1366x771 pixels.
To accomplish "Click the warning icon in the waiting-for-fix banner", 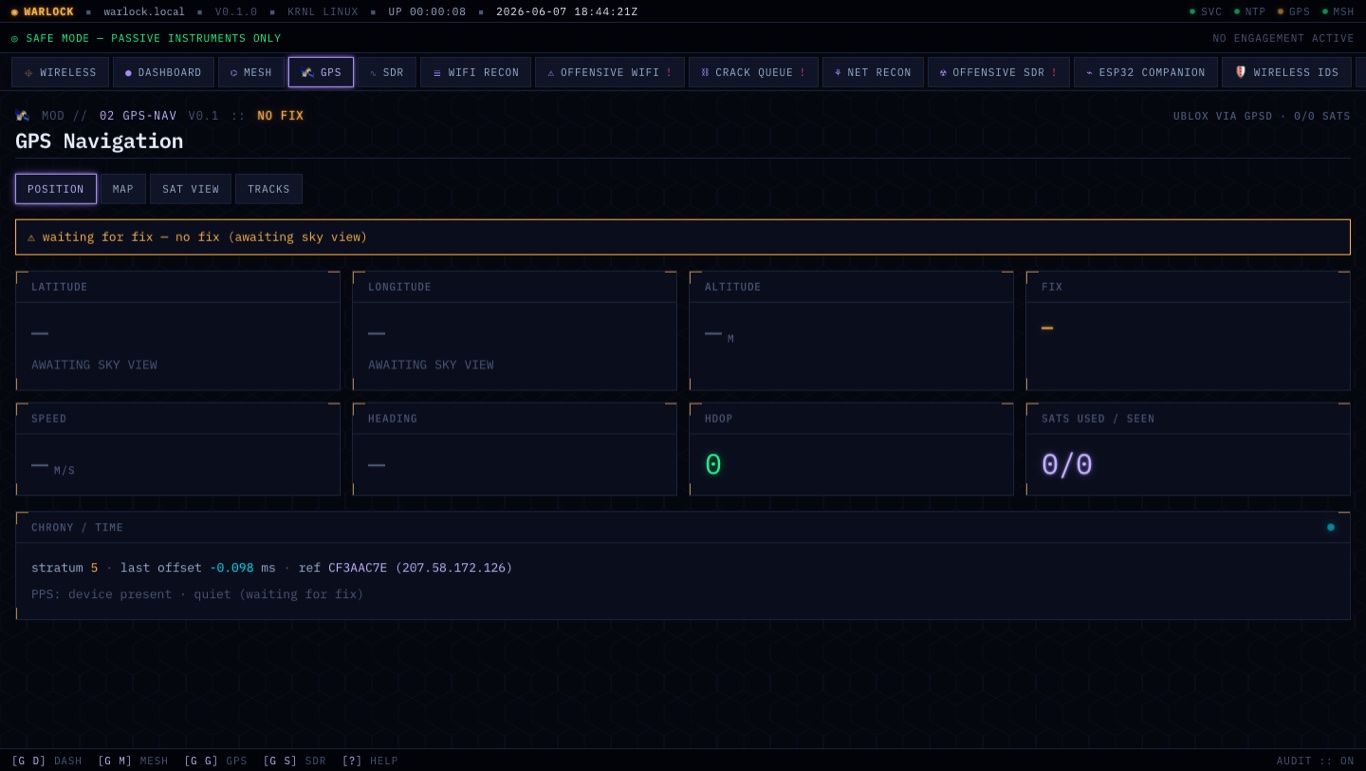I will [x=31, y=238].
